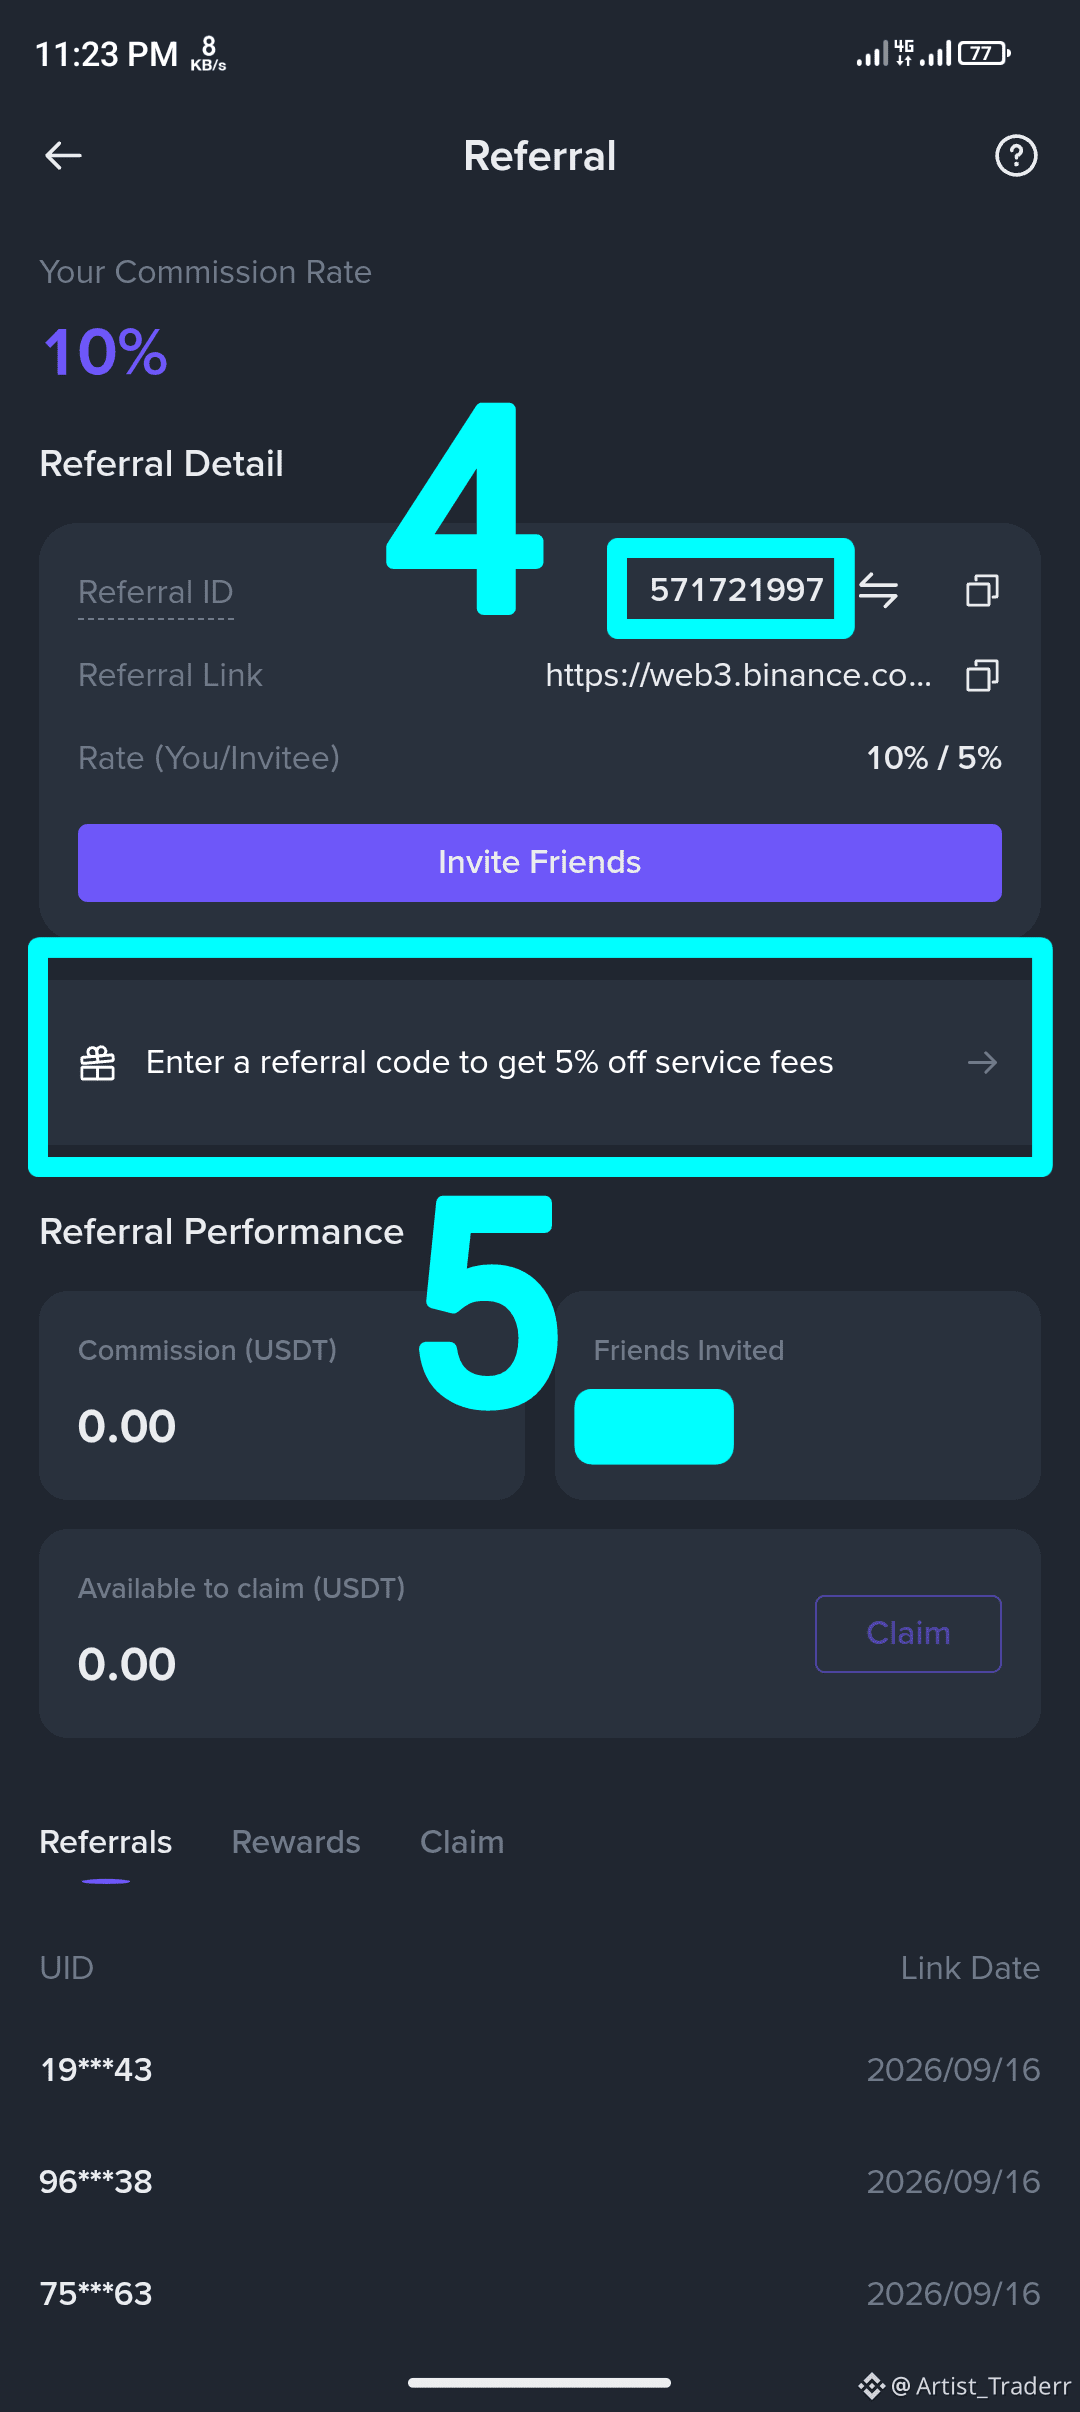Copy the Referral Link with copy icon
Viewport: 1080px width, 2412px height.
(x=982, y=675)
